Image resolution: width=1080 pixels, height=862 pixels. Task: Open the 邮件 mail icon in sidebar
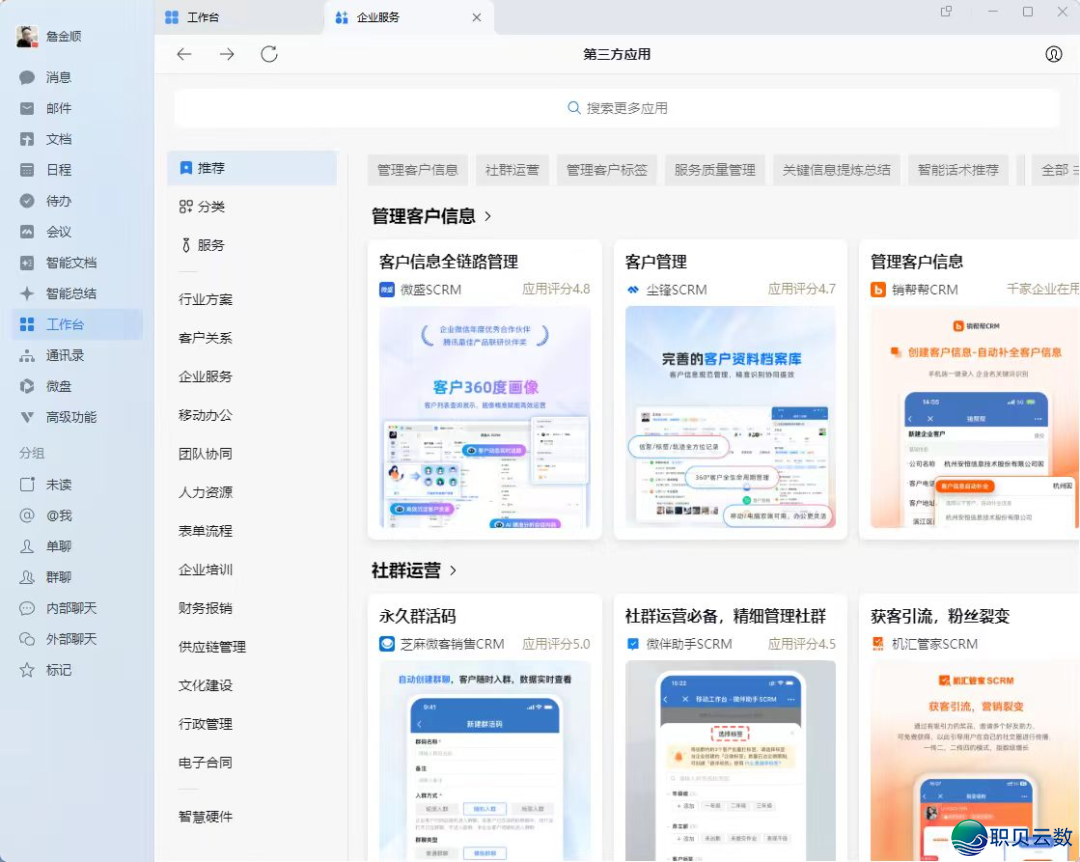(27, 108)
